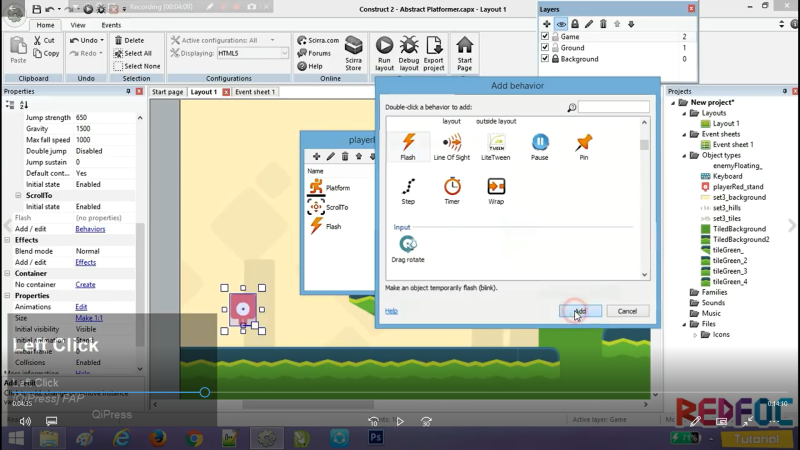Click Export project icon
800x450 pixels.
coord(434,54)
